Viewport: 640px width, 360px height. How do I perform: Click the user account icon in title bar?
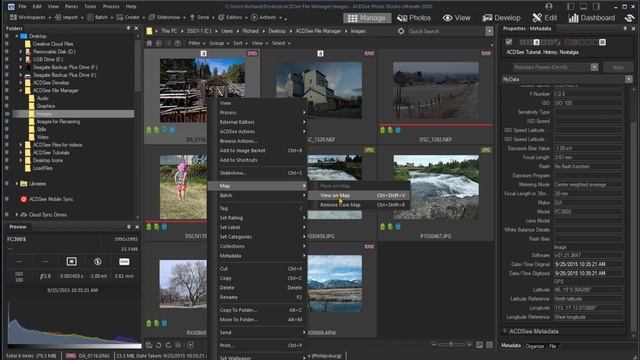[549, 7]
